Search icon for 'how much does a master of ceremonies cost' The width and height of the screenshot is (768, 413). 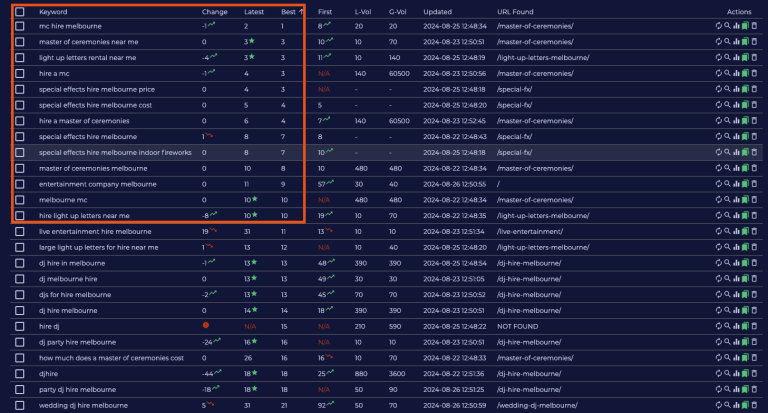[x=727, y=358]
